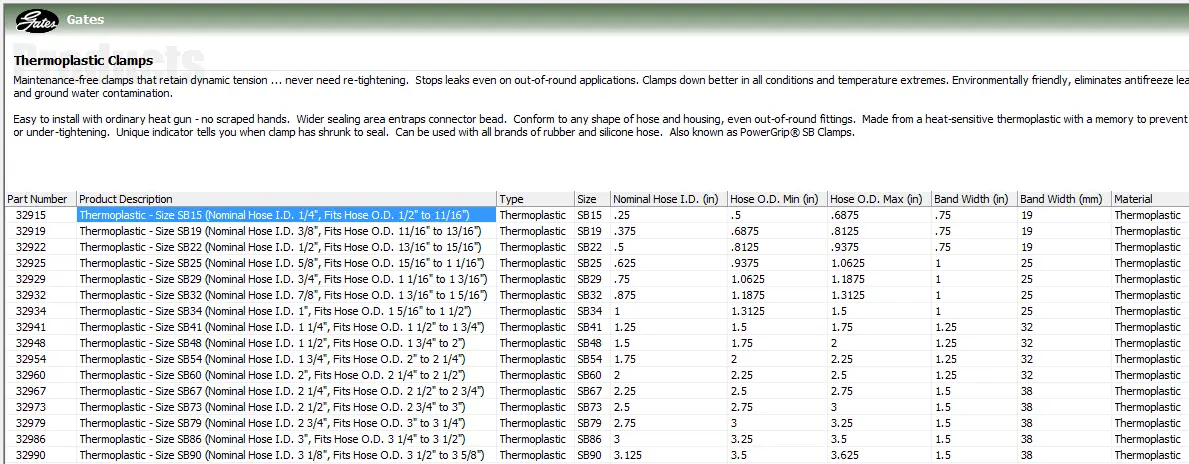Select part number 32919 cell
Viewport: 1189px width, 464px height.
point(40,231)
